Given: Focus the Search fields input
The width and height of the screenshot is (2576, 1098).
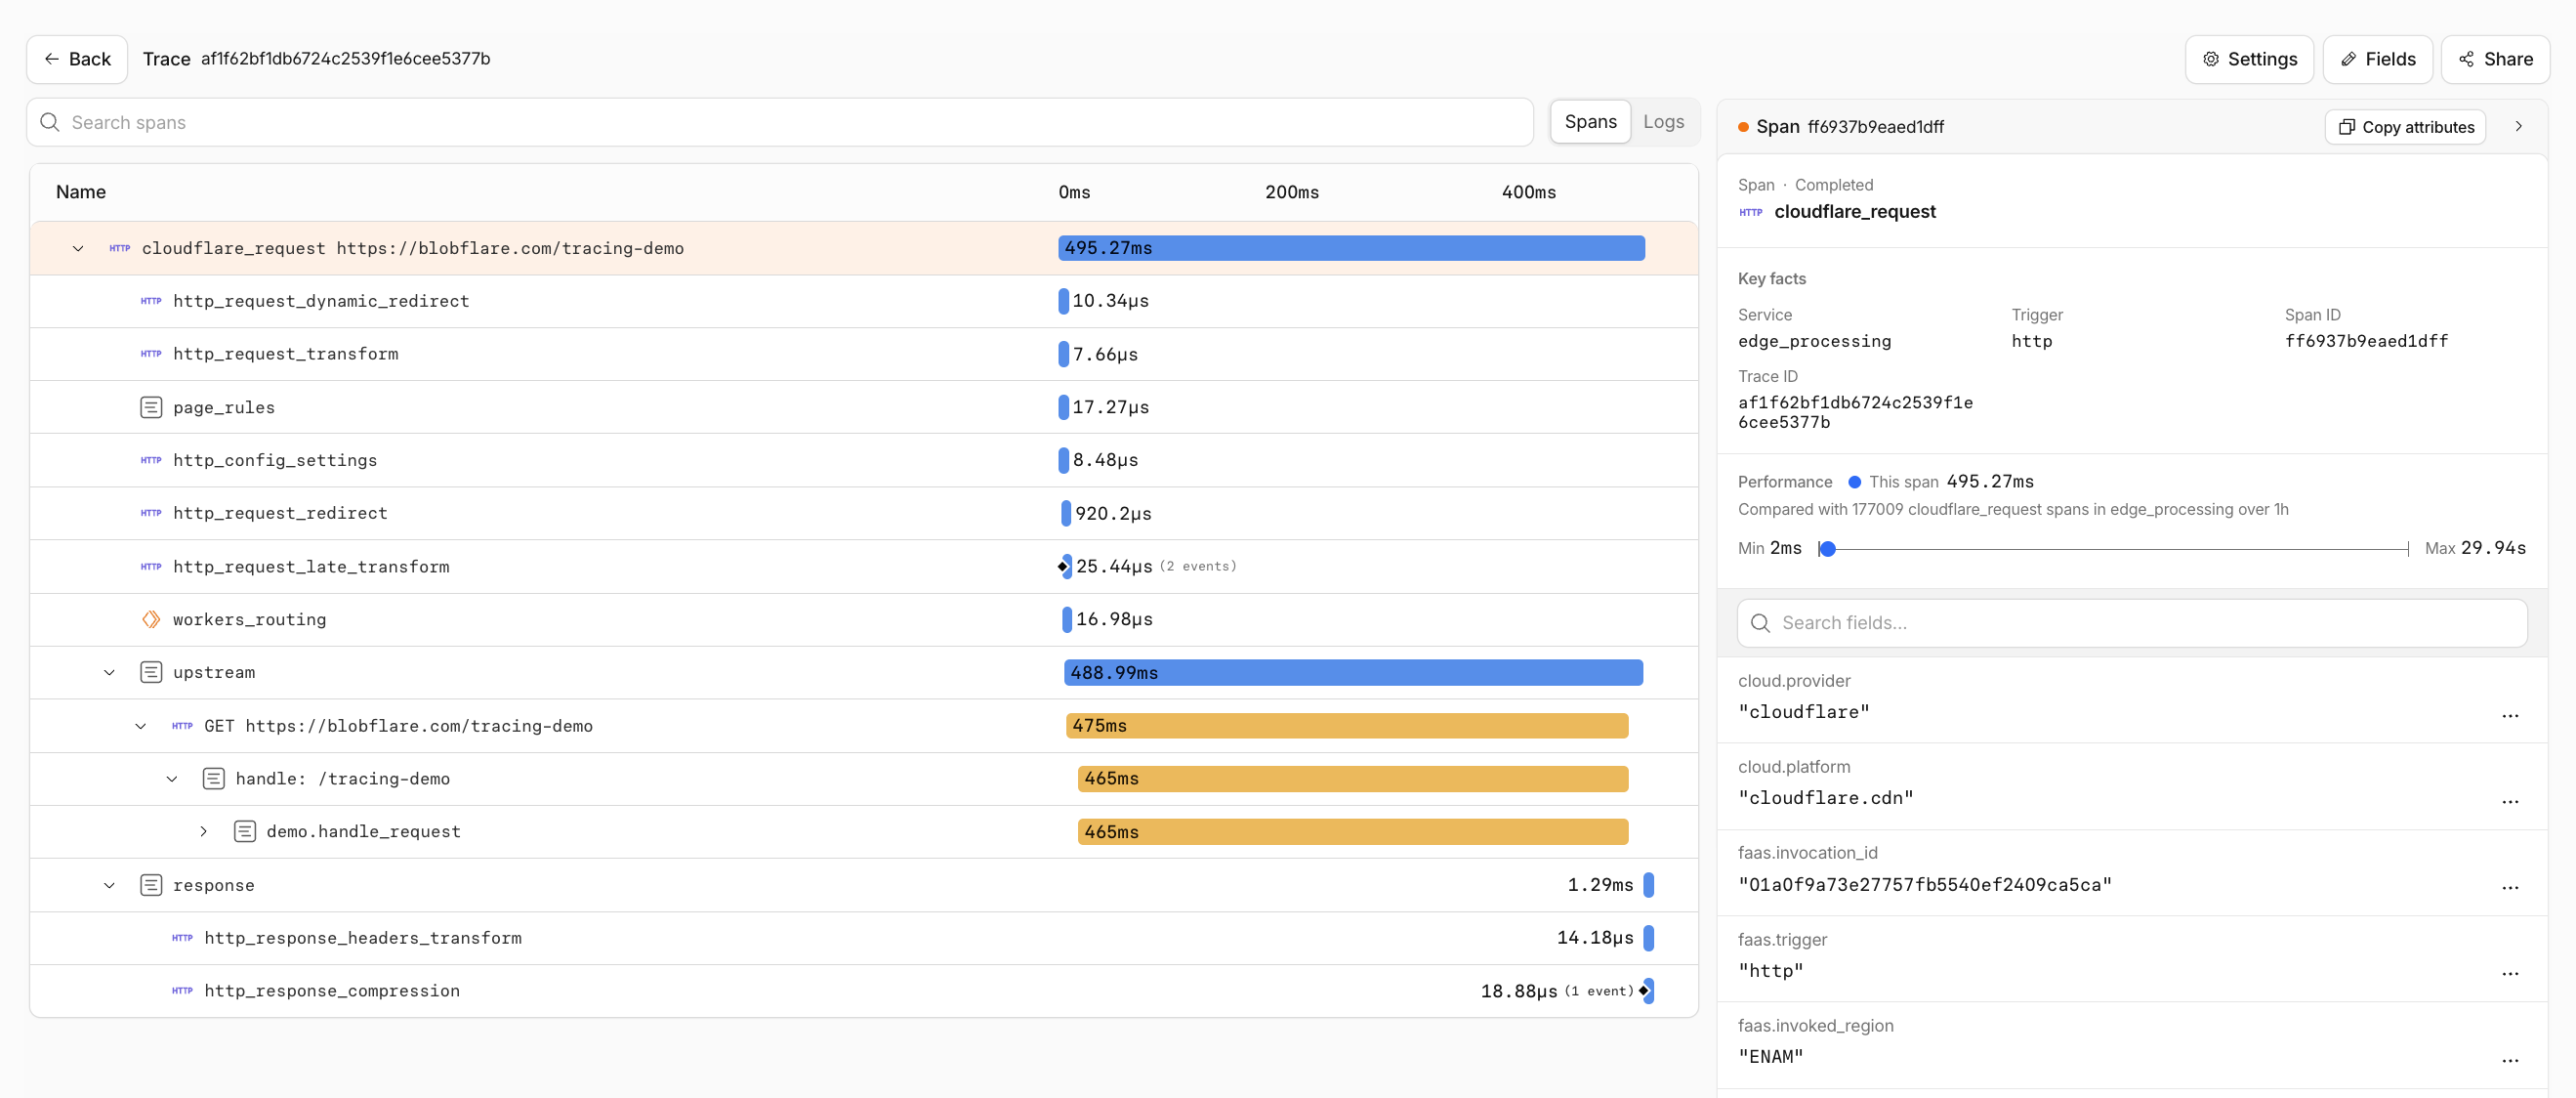Looking at the screenshot, I should 2132,623.
